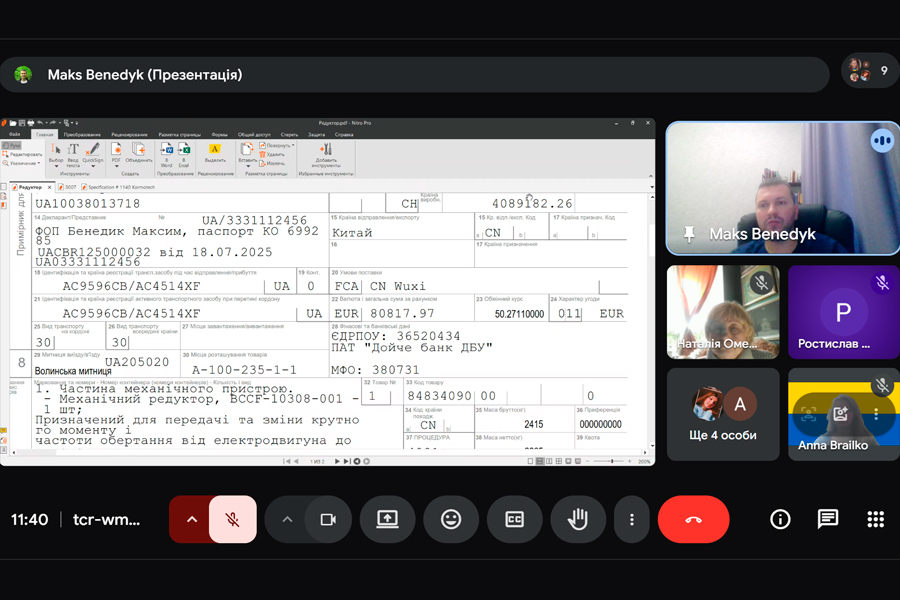Viewport: 900px width, 600px height.
Task: Convert the document to Word
Action: pyautogui.click(x=166, y=154)
